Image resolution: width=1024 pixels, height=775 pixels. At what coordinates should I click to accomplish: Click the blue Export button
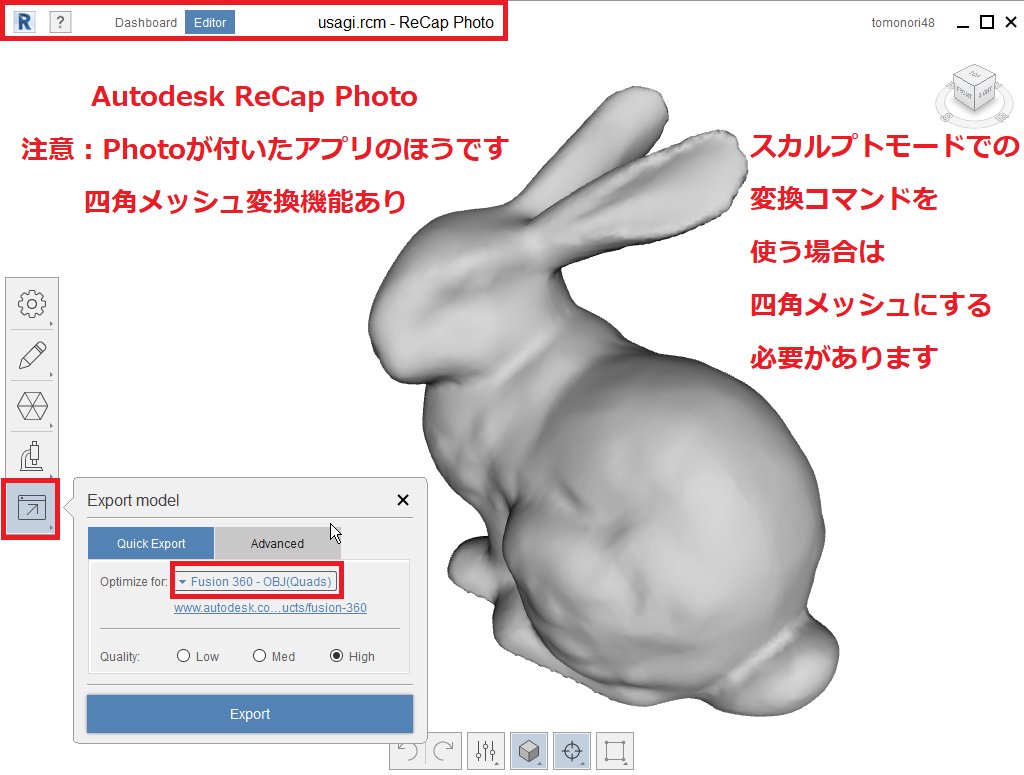coord(249,714)
